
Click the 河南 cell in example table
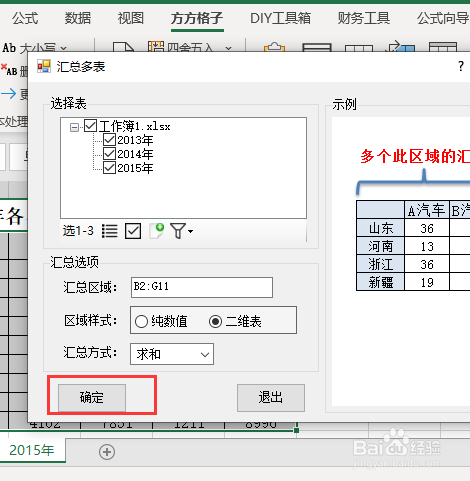pos(381,246)
